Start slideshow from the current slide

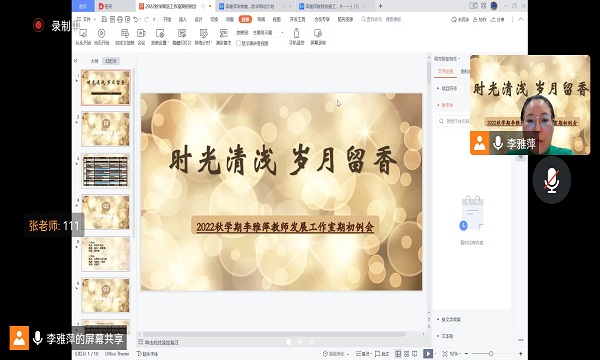point(101,37)
